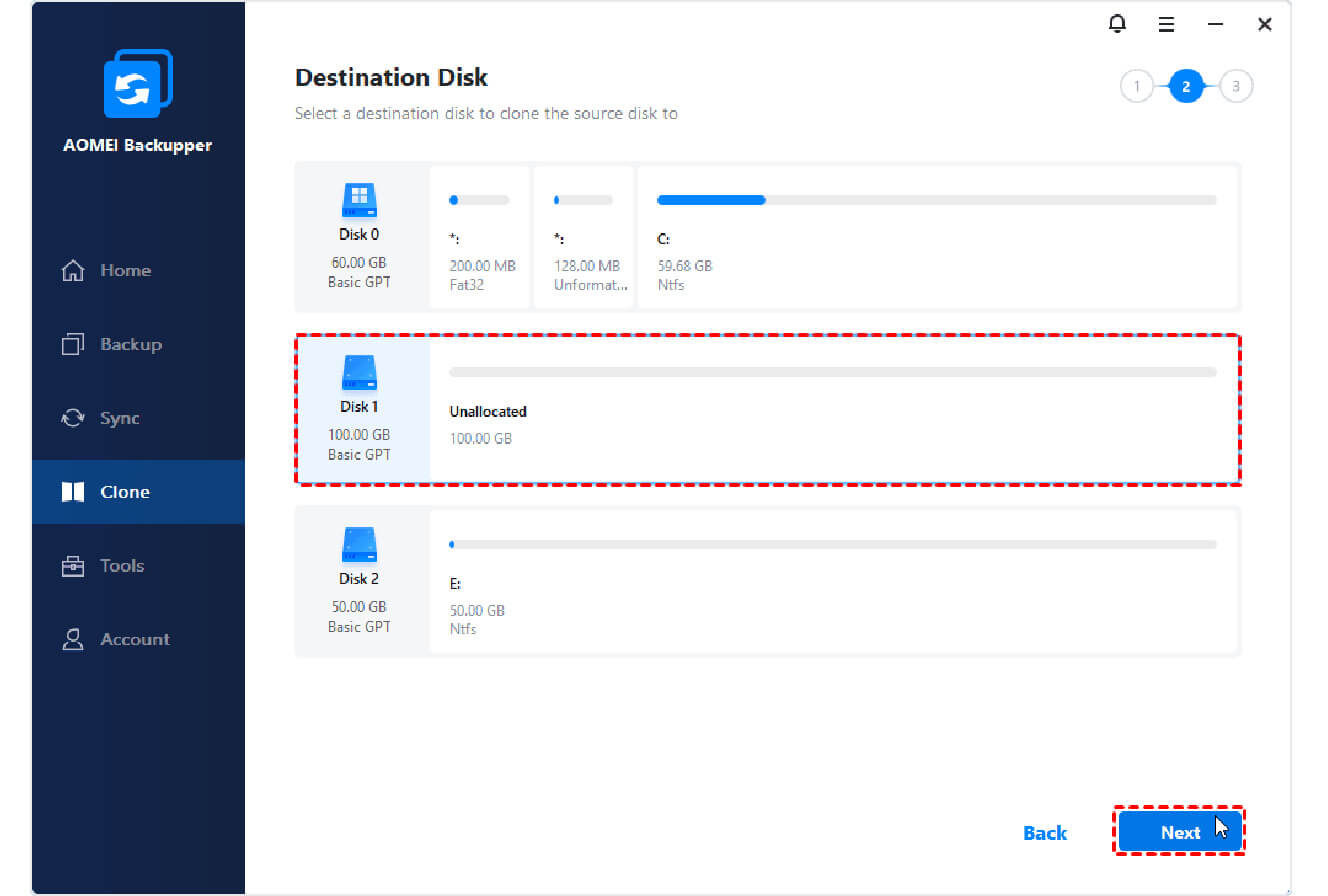Select the 200.00 MB Fat32 partition
The height and width of the screenshot is (896, 1328).
479,237
